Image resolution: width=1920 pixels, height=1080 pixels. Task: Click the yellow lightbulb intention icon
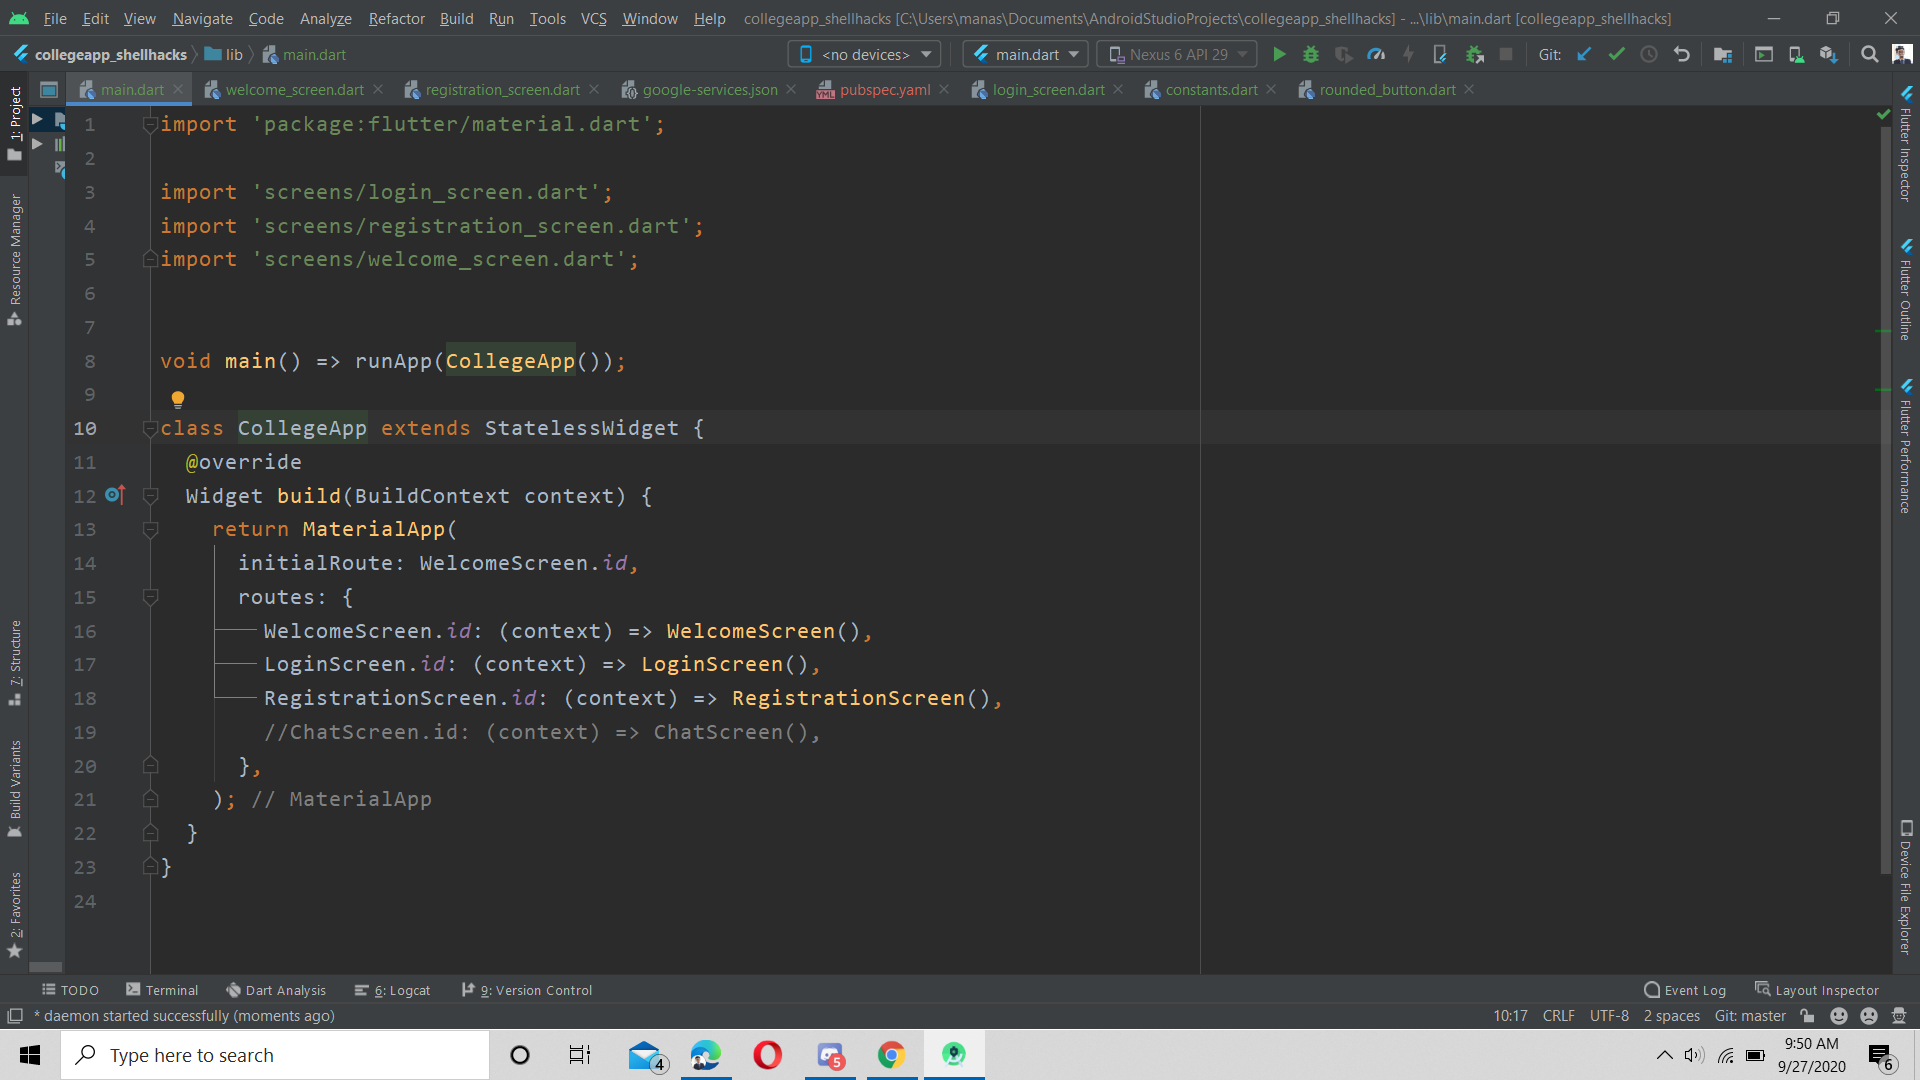[178, 400]
